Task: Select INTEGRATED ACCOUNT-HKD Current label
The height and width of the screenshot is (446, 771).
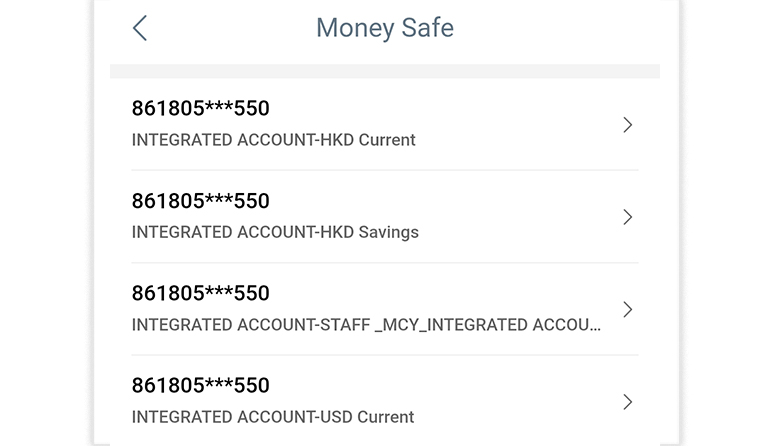Action: coord(273,140)
